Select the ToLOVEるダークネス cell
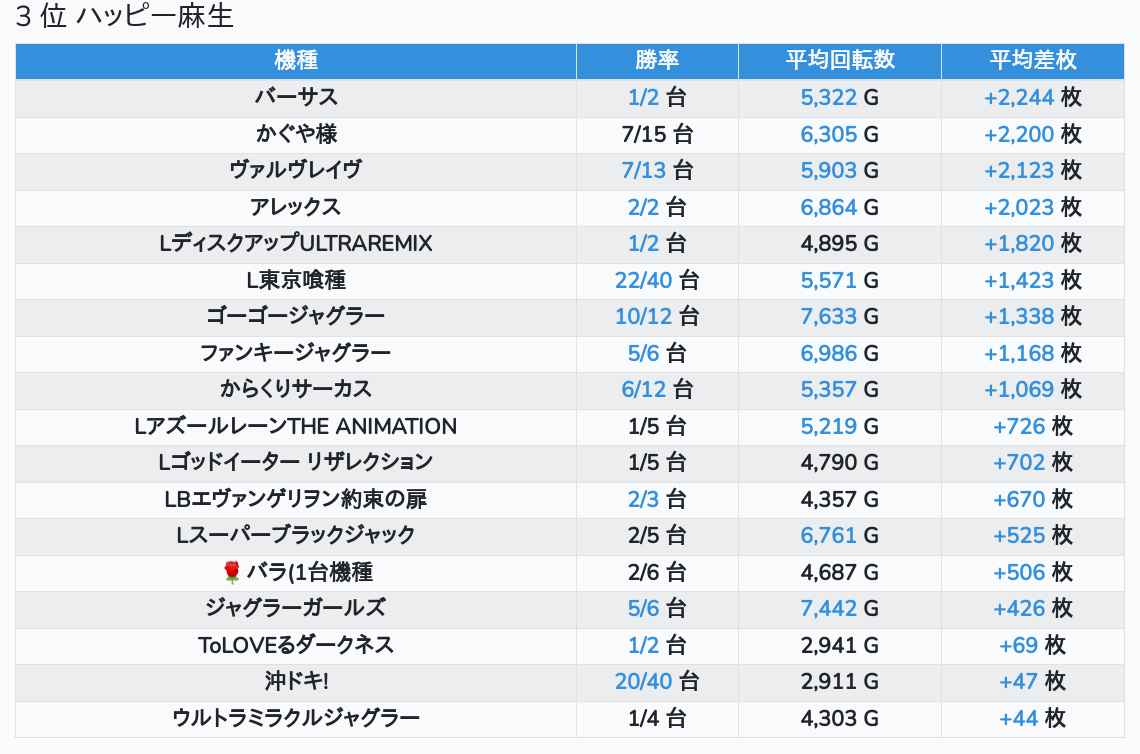 pyautogui.click(x=296, y=646)
